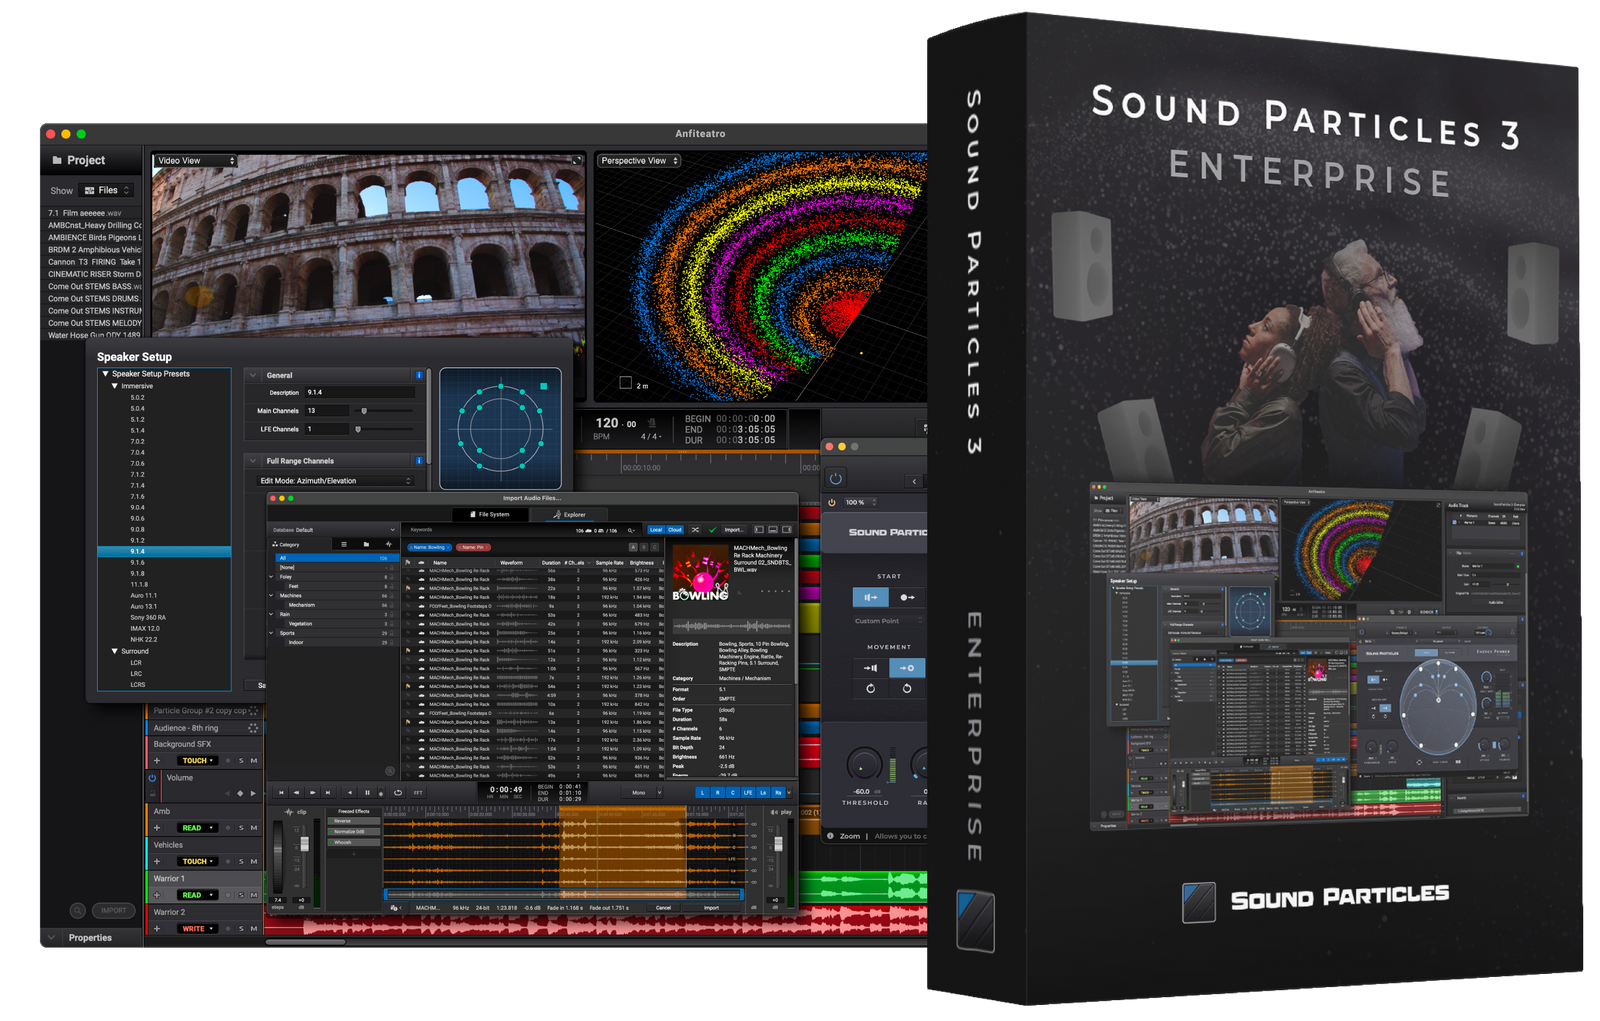
Task: Click the FFT spectrum view button
Action: point(418,792)
